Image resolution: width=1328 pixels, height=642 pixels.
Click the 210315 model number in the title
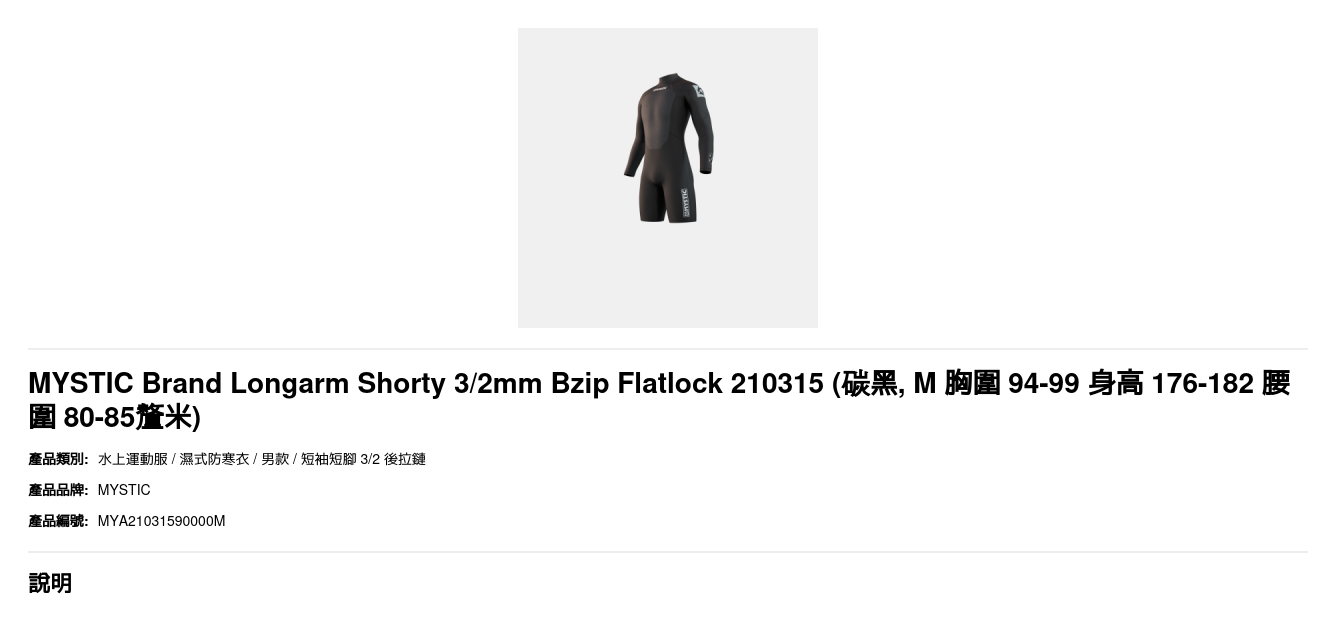(777, 383)
